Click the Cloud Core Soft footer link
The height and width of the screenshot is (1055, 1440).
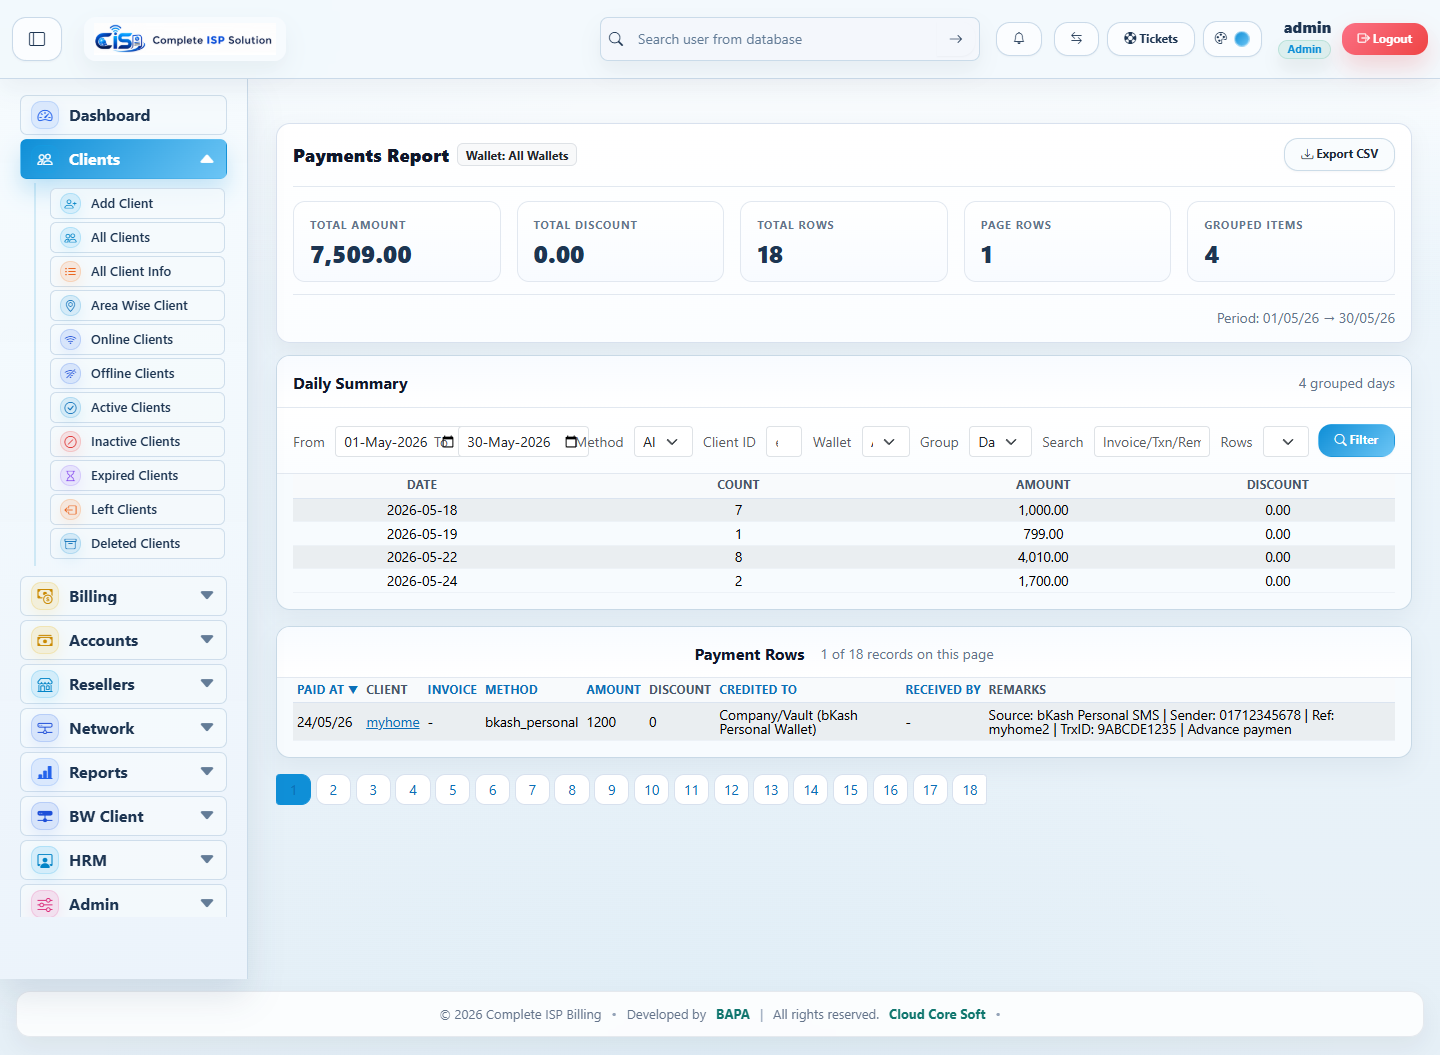point(937,1015)
